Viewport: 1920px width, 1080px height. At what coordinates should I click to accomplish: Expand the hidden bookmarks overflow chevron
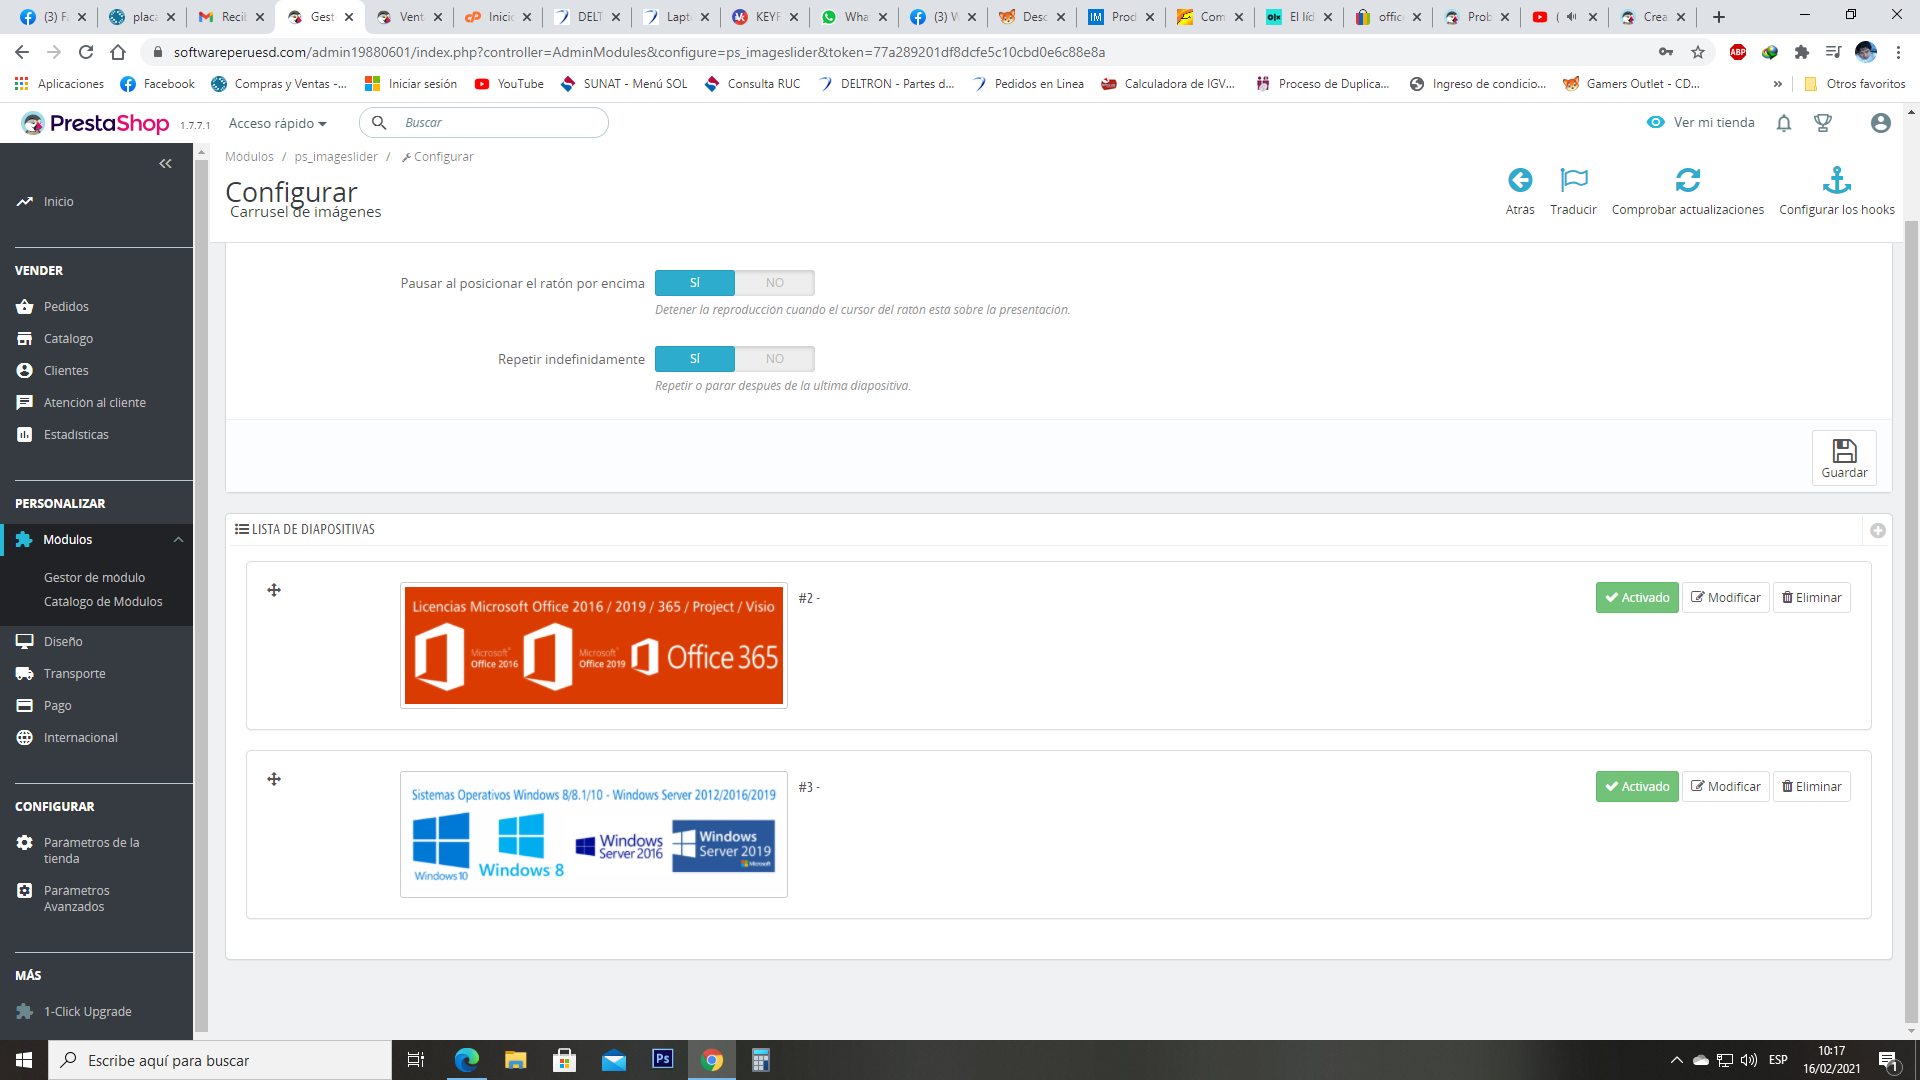pyautogui.click(x=1777, y=84)
